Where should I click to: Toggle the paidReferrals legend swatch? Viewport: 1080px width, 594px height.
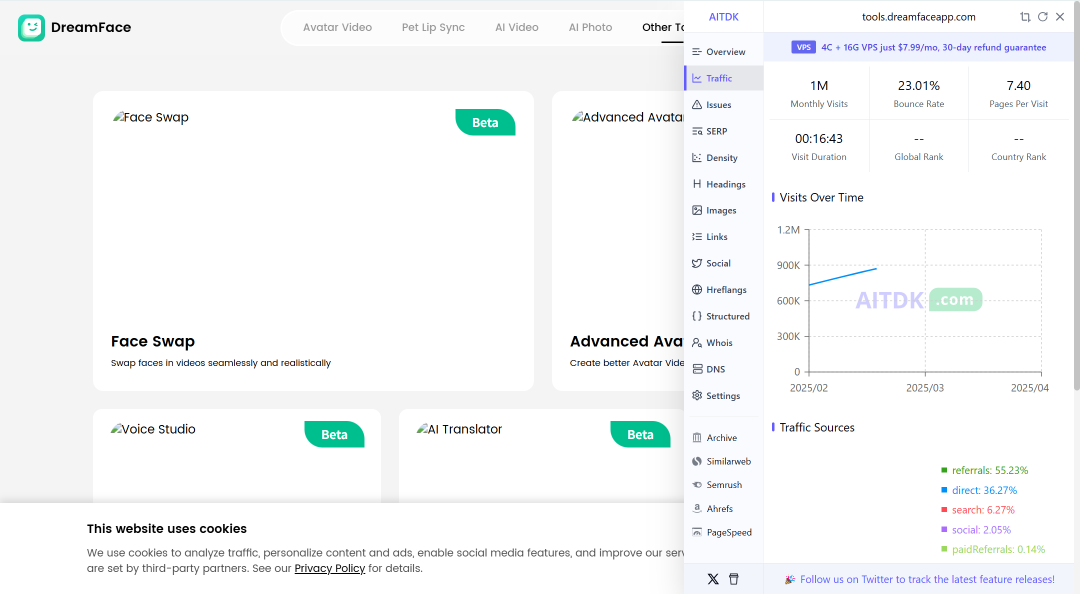click(x=944, y=549)
